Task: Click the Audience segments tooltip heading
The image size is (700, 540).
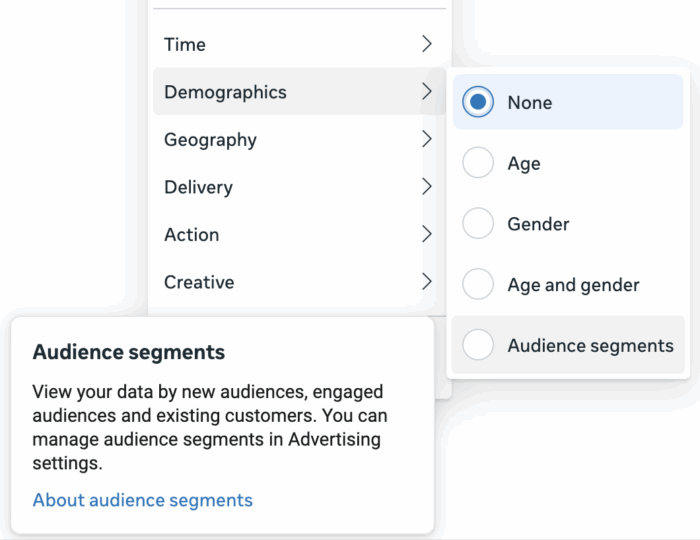Action: (129, 353)
